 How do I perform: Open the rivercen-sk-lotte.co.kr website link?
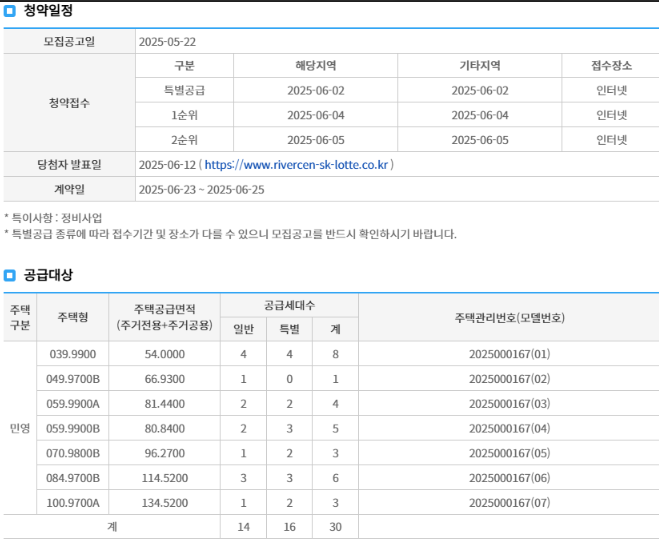(296, 165)
